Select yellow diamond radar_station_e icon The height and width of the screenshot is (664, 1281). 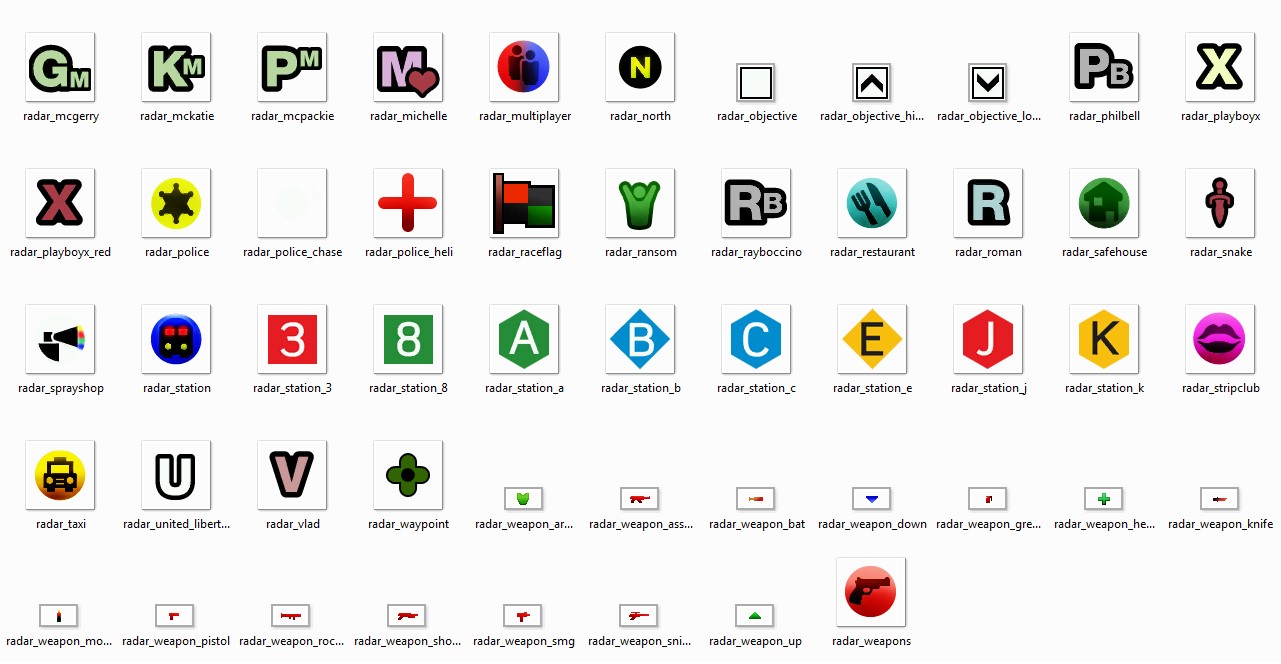(872, 339)
